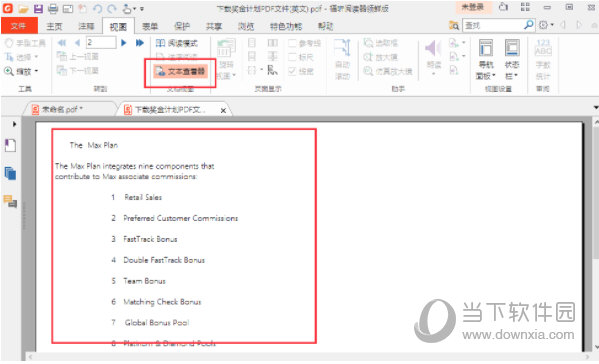
Task: Click the 字数统计 Word Count button
Action: click(543, 59)
